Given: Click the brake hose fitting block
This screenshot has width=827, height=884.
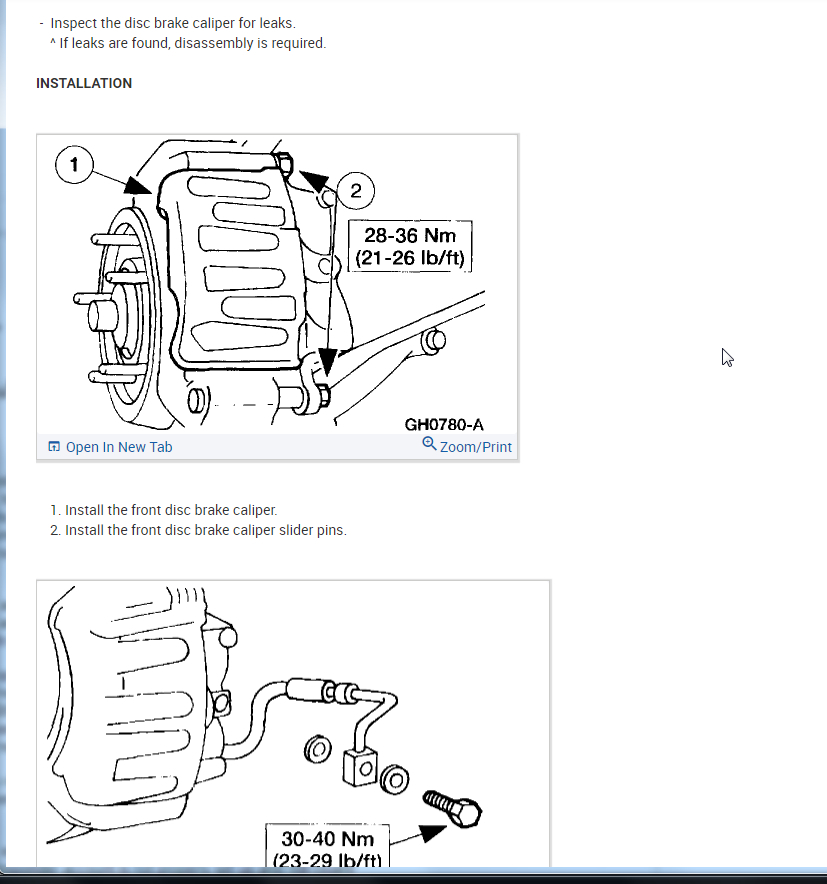Looking at the screenshot, I should point(360,766).
